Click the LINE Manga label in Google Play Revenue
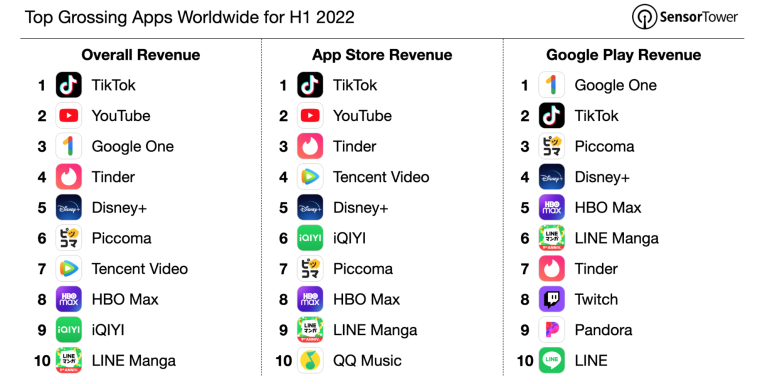The image size is (760, 384). [x=617, y=239]
